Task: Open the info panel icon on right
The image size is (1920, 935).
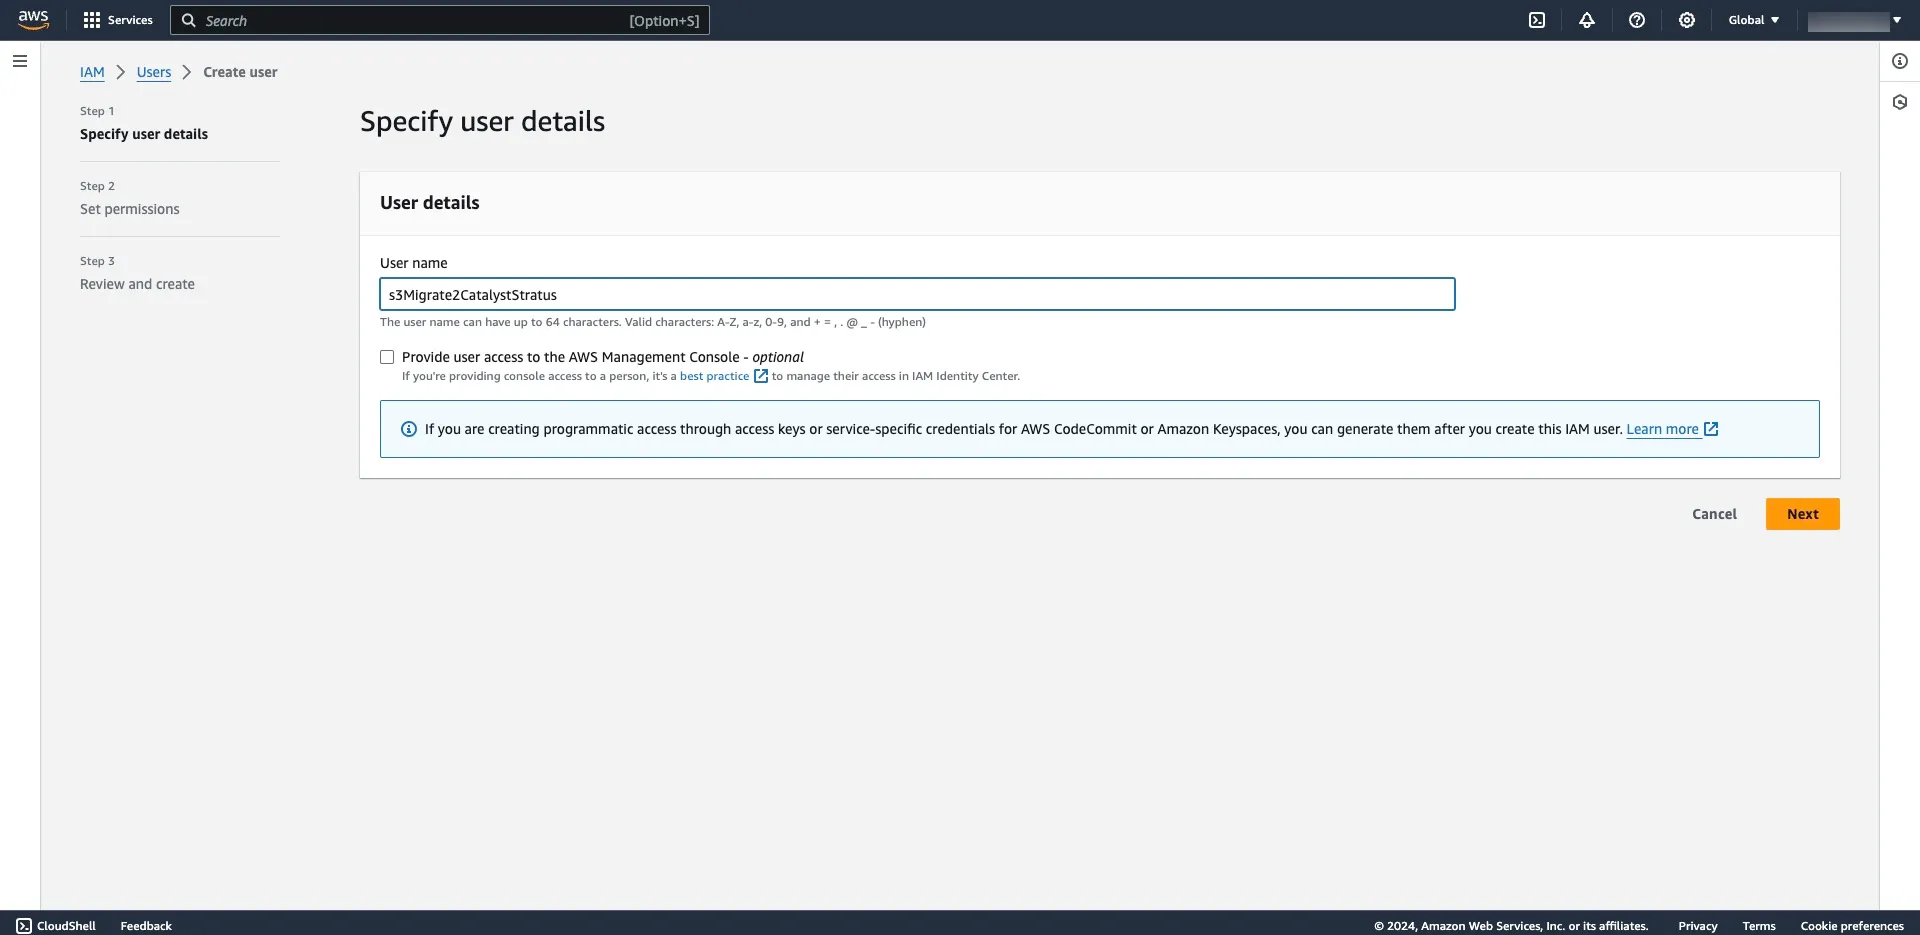Action: coord(1900,61)
